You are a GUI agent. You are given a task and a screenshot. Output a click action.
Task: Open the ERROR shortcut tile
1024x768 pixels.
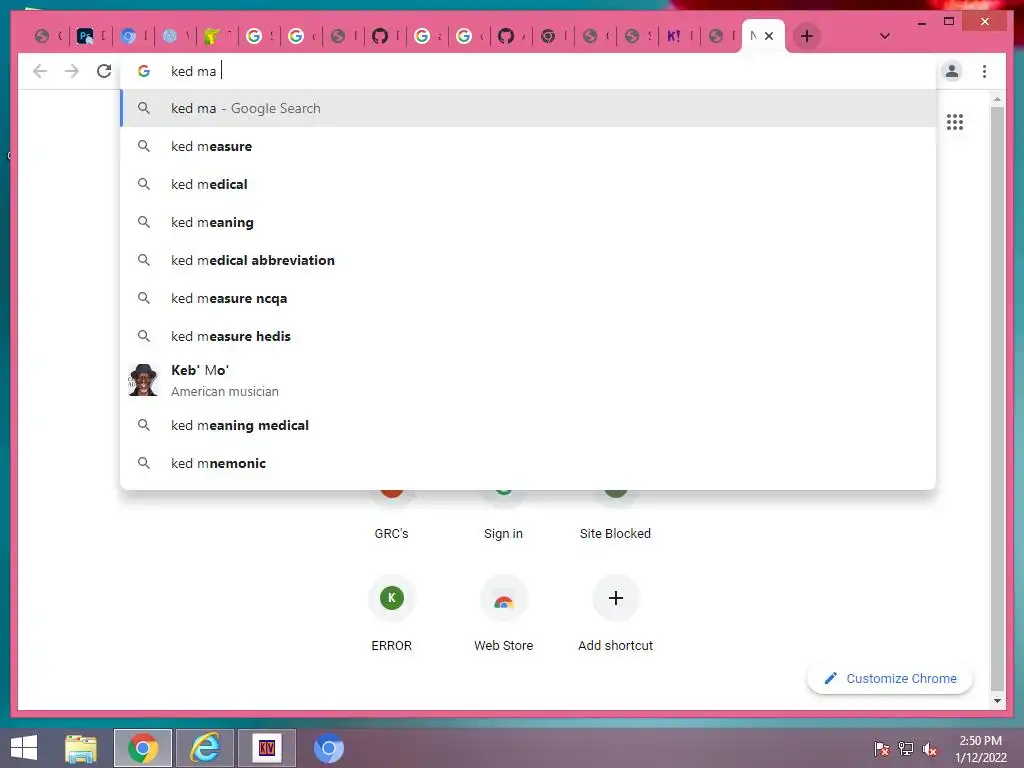tap(391, 613)
